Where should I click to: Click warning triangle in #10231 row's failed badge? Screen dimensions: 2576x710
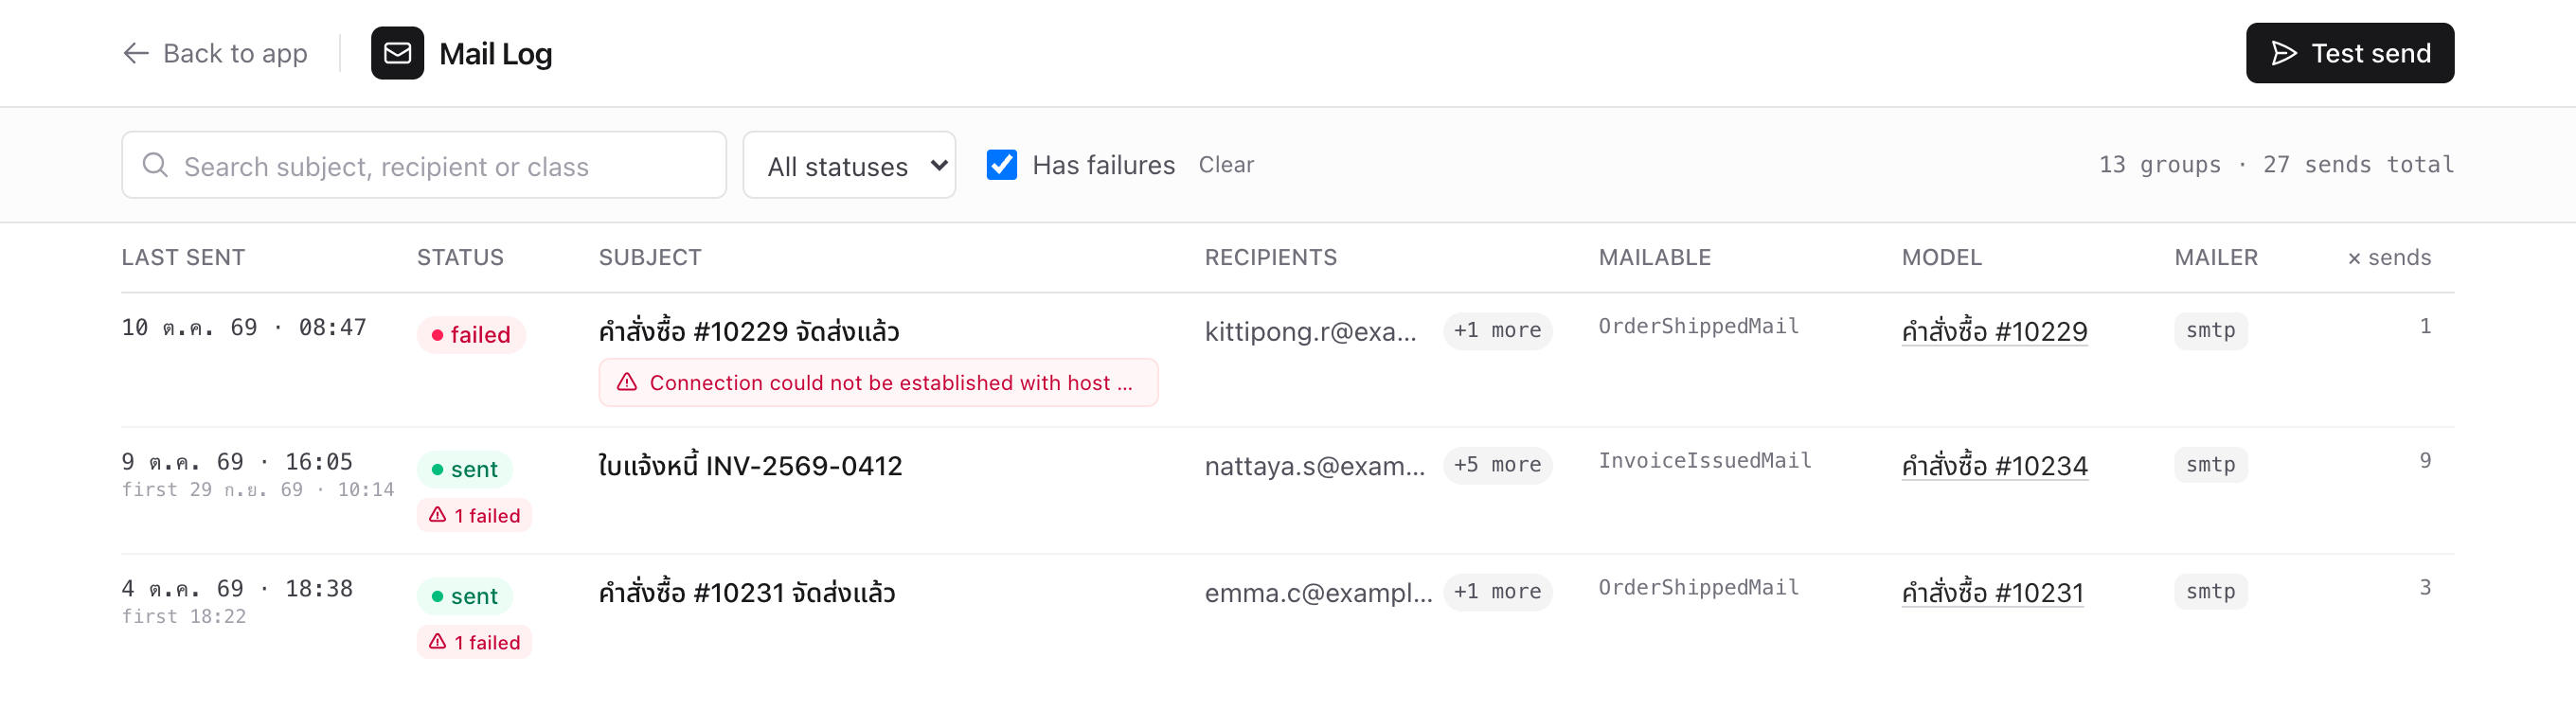[438, 642]
